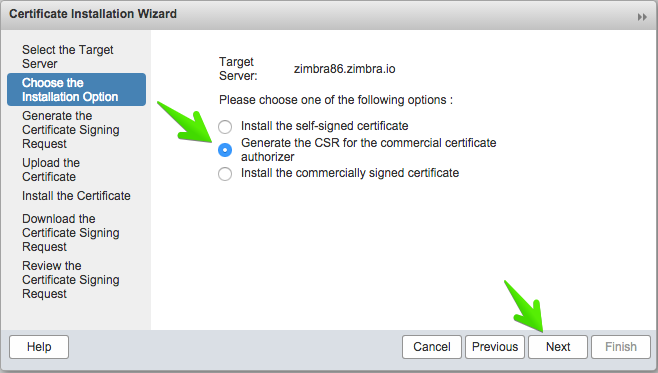Jump to Generate the Certificate Signing Request step
658x373 pixels.
(70, 130)
